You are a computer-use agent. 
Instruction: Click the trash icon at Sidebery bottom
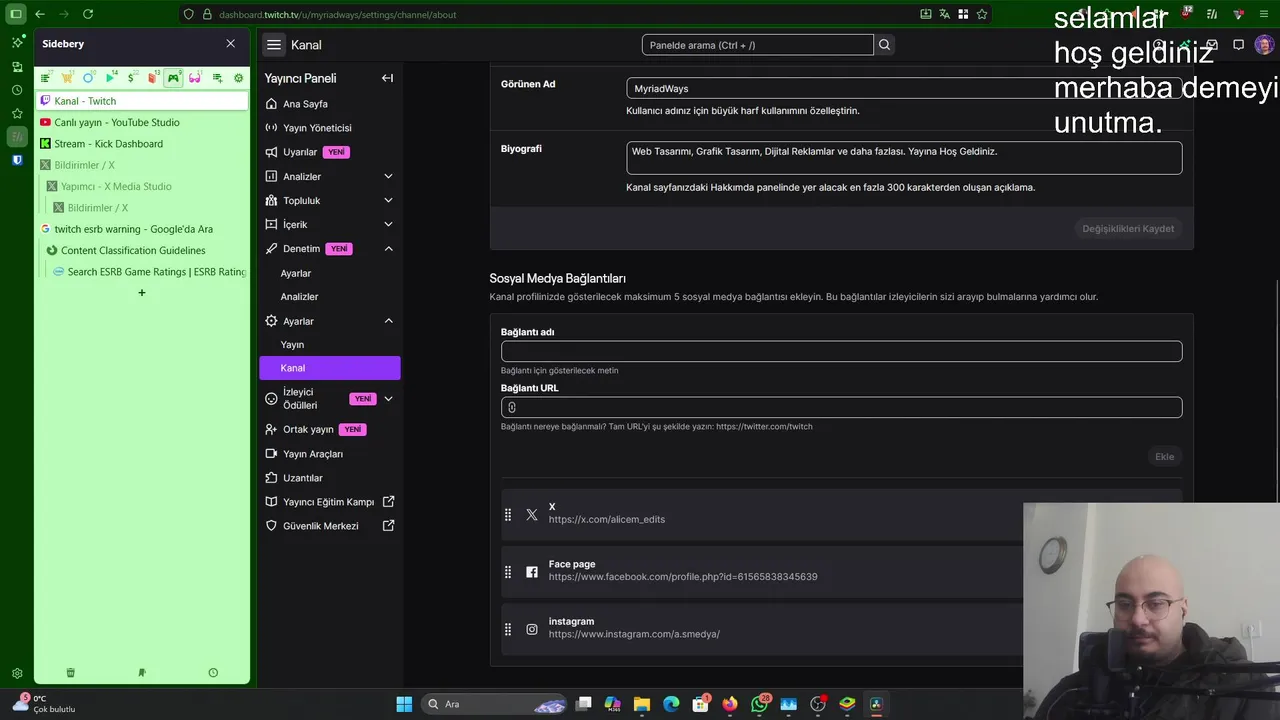point(70,673)
